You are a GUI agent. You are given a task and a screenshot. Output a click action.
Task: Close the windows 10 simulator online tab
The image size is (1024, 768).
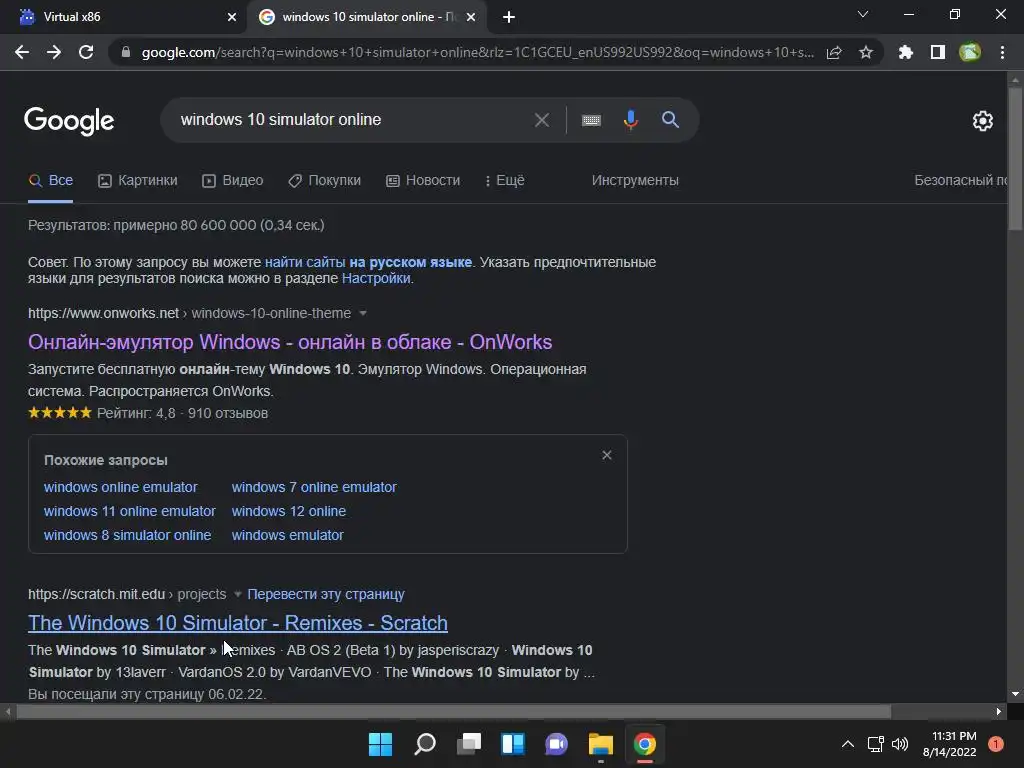tap(471, 17)
